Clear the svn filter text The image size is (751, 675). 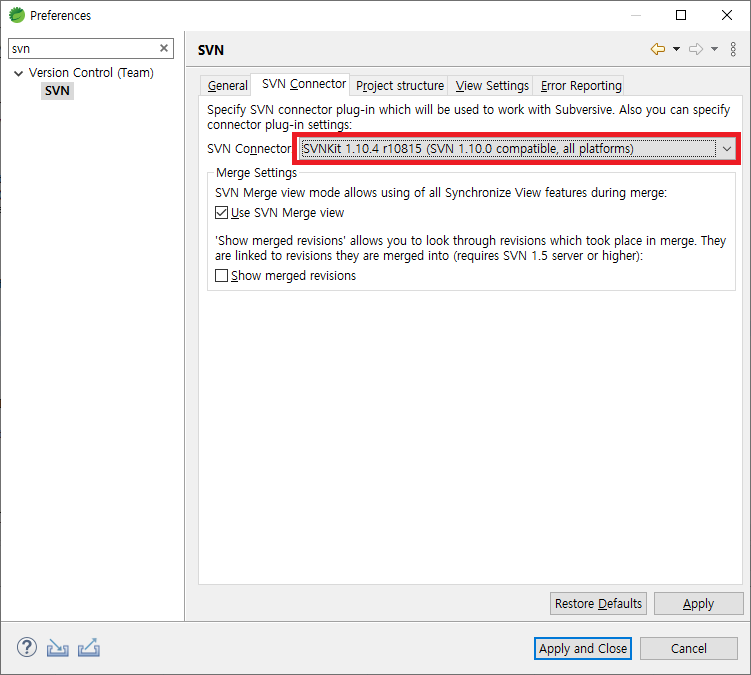(164, 48)
